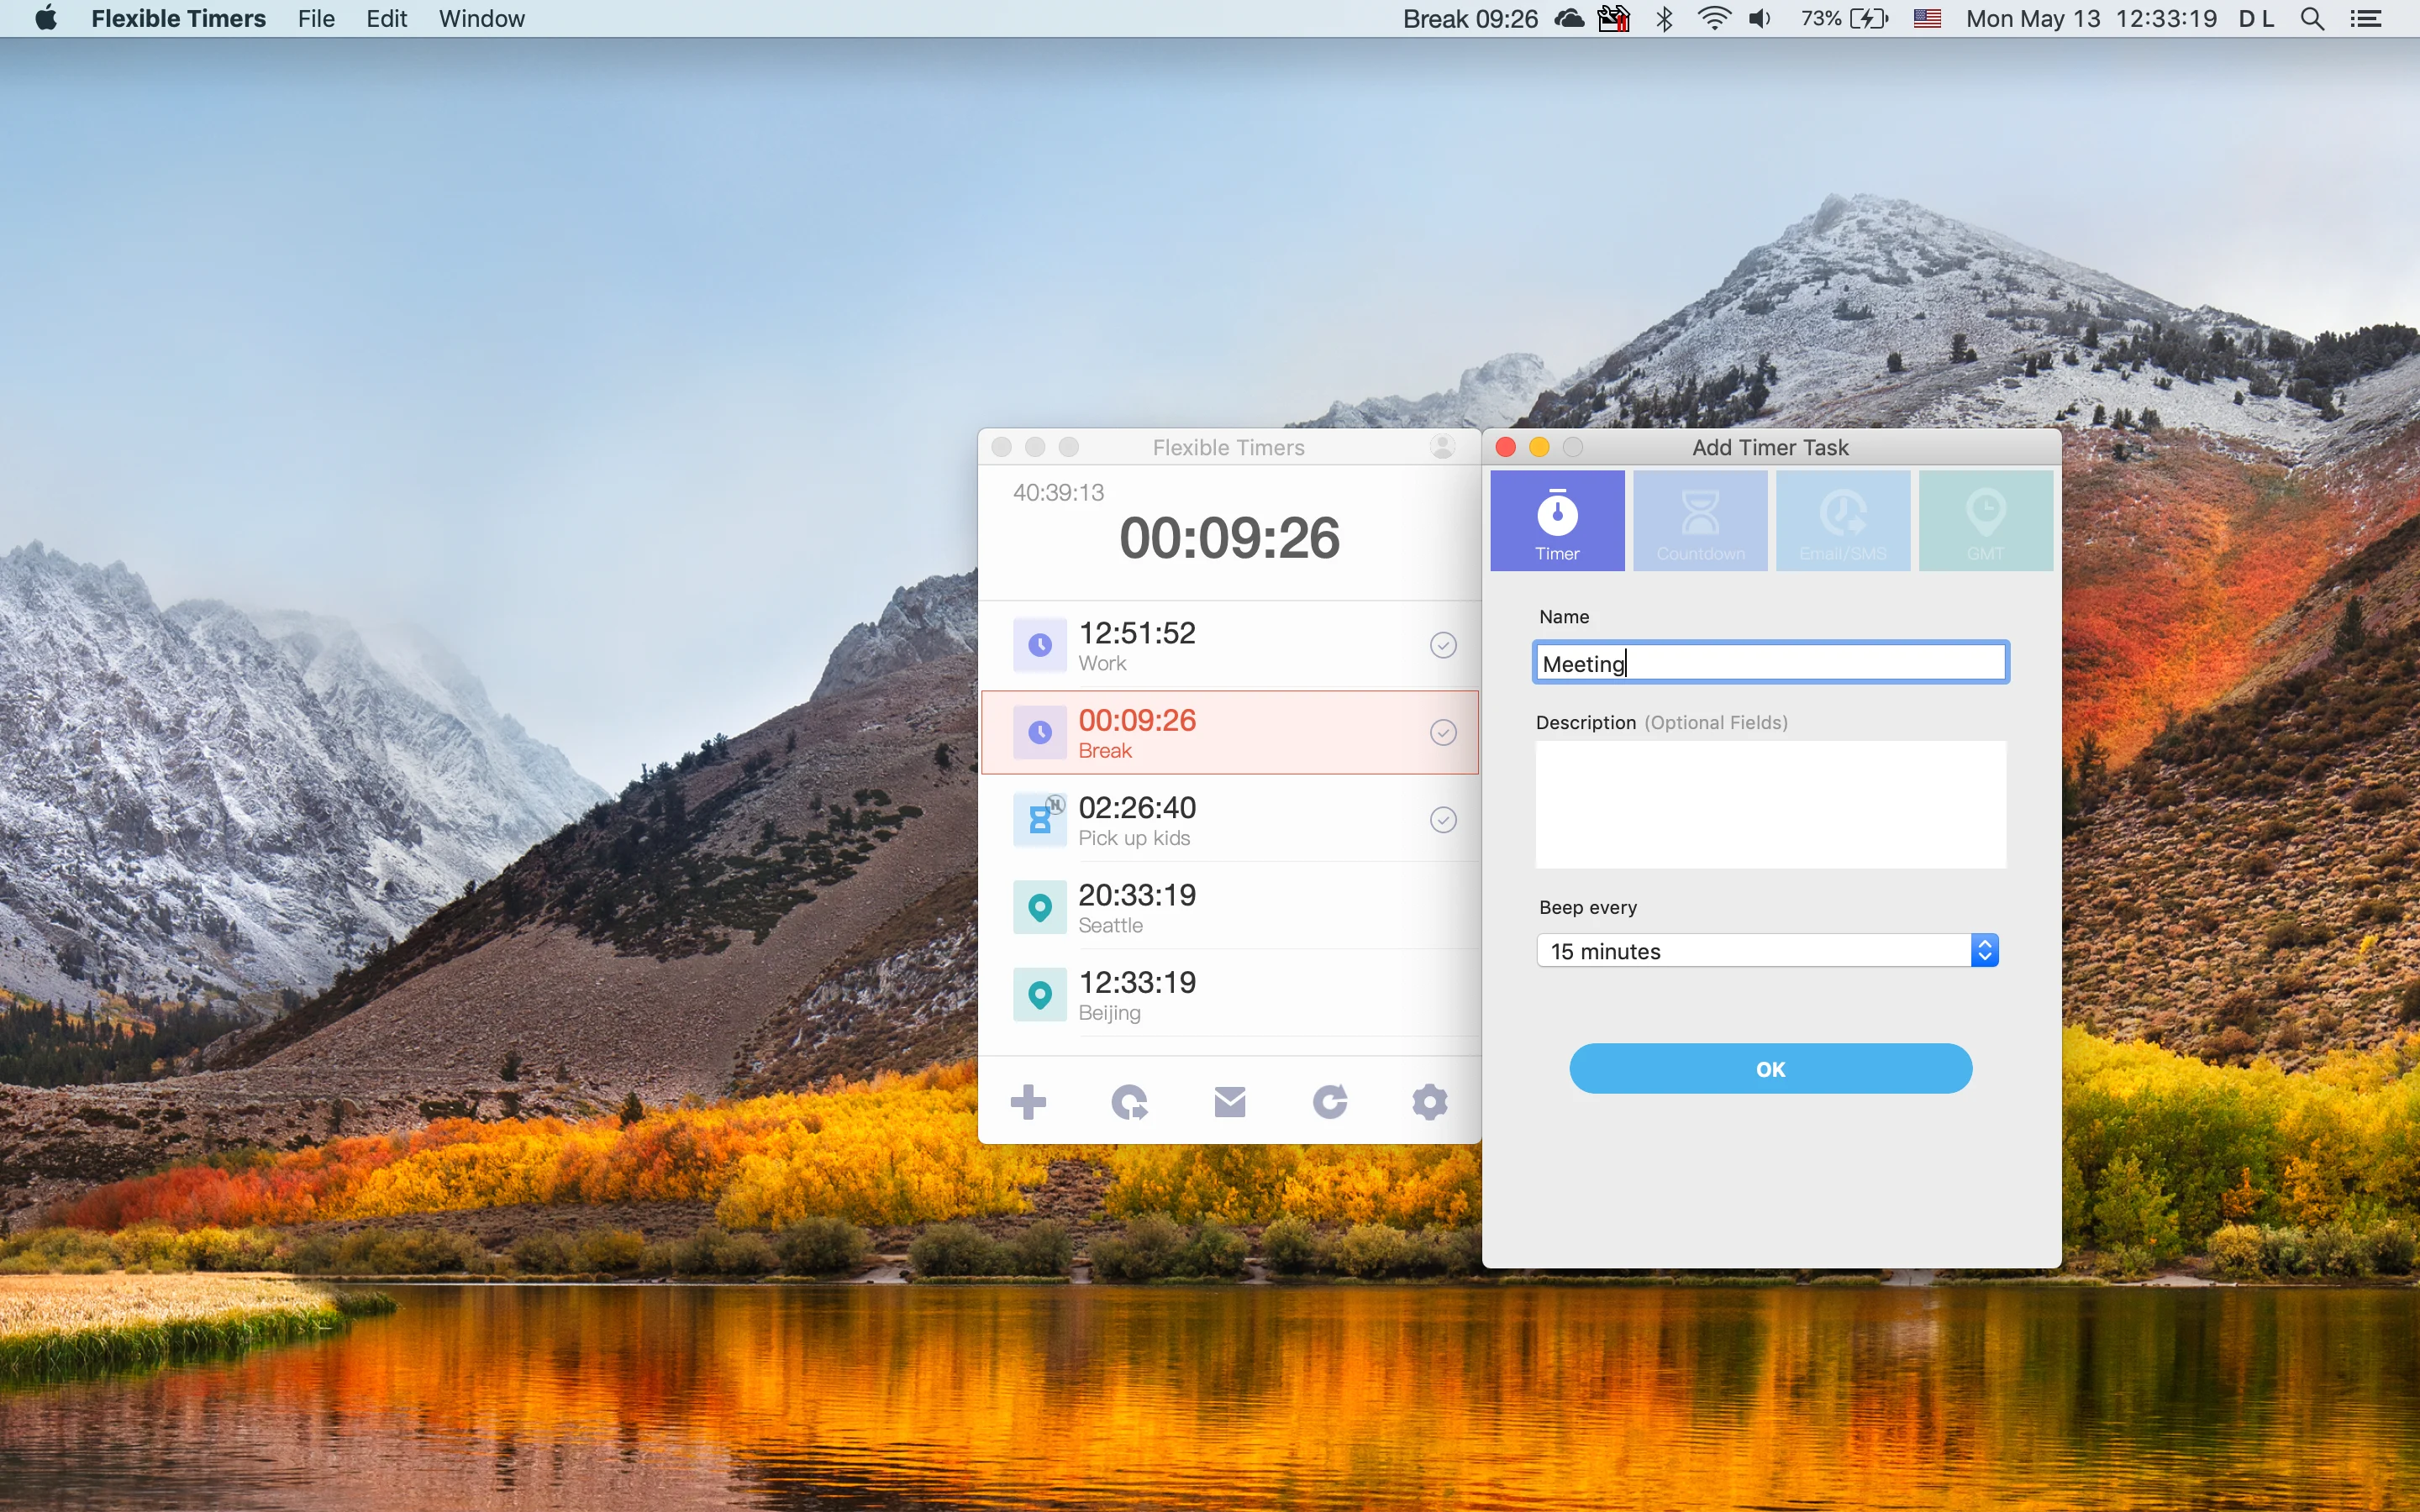The width and height of the screenshot is (2420, 1512).
Task: Click the US flag input source icon
Action: click(1927, 19)
